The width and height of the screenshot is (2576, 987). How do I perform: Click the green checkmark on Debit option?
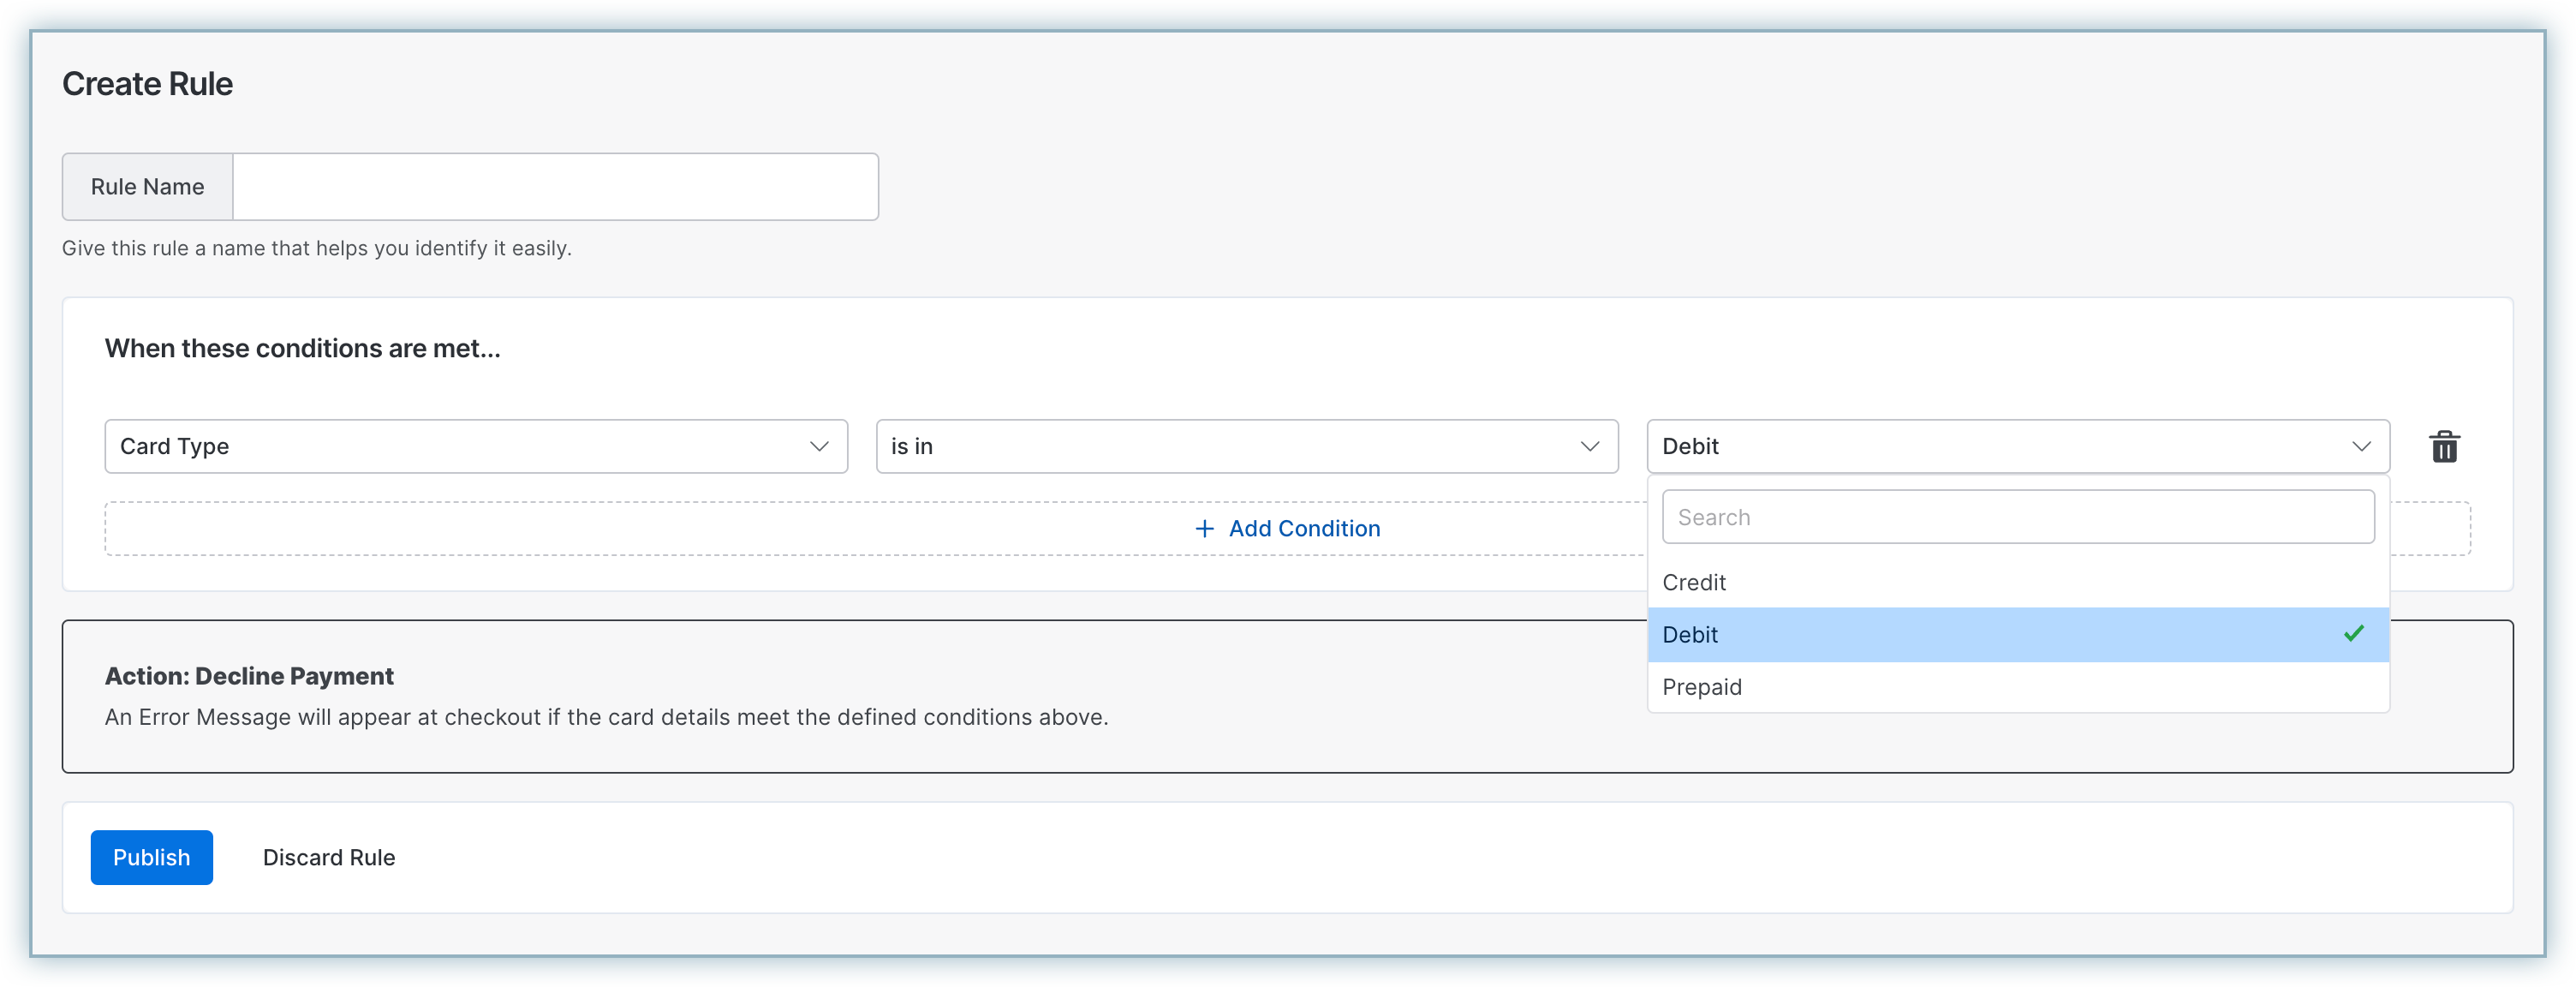tap(2353, 633)
